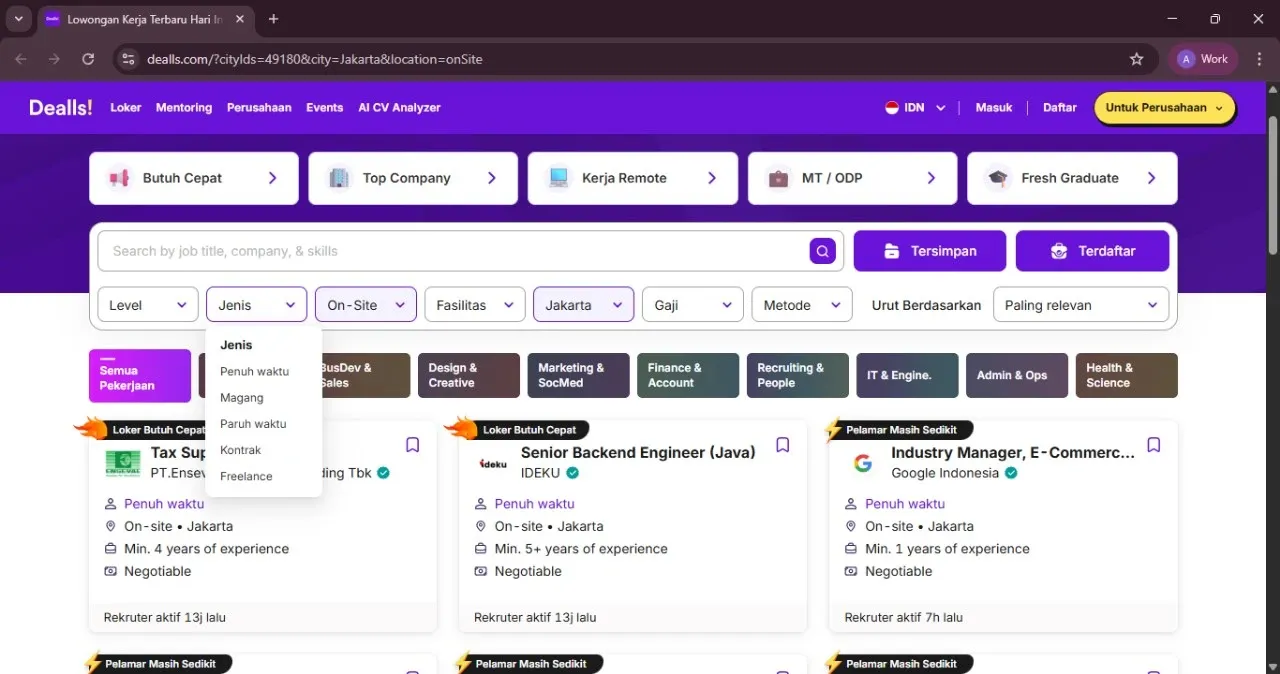The width and height of the screenshot is (1280, 674).
Task: Open the Loker nav item
Action: tap(126, 107)
